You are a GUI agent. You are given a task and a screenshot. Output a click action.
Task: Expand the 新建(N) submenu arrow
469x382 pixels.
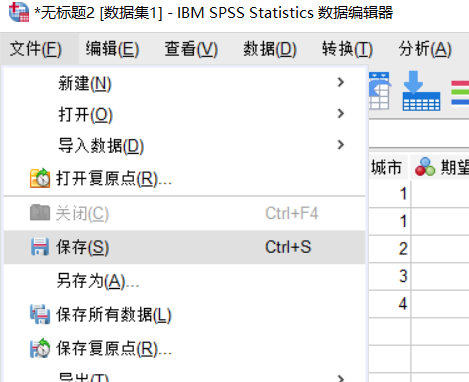(340, 82)
